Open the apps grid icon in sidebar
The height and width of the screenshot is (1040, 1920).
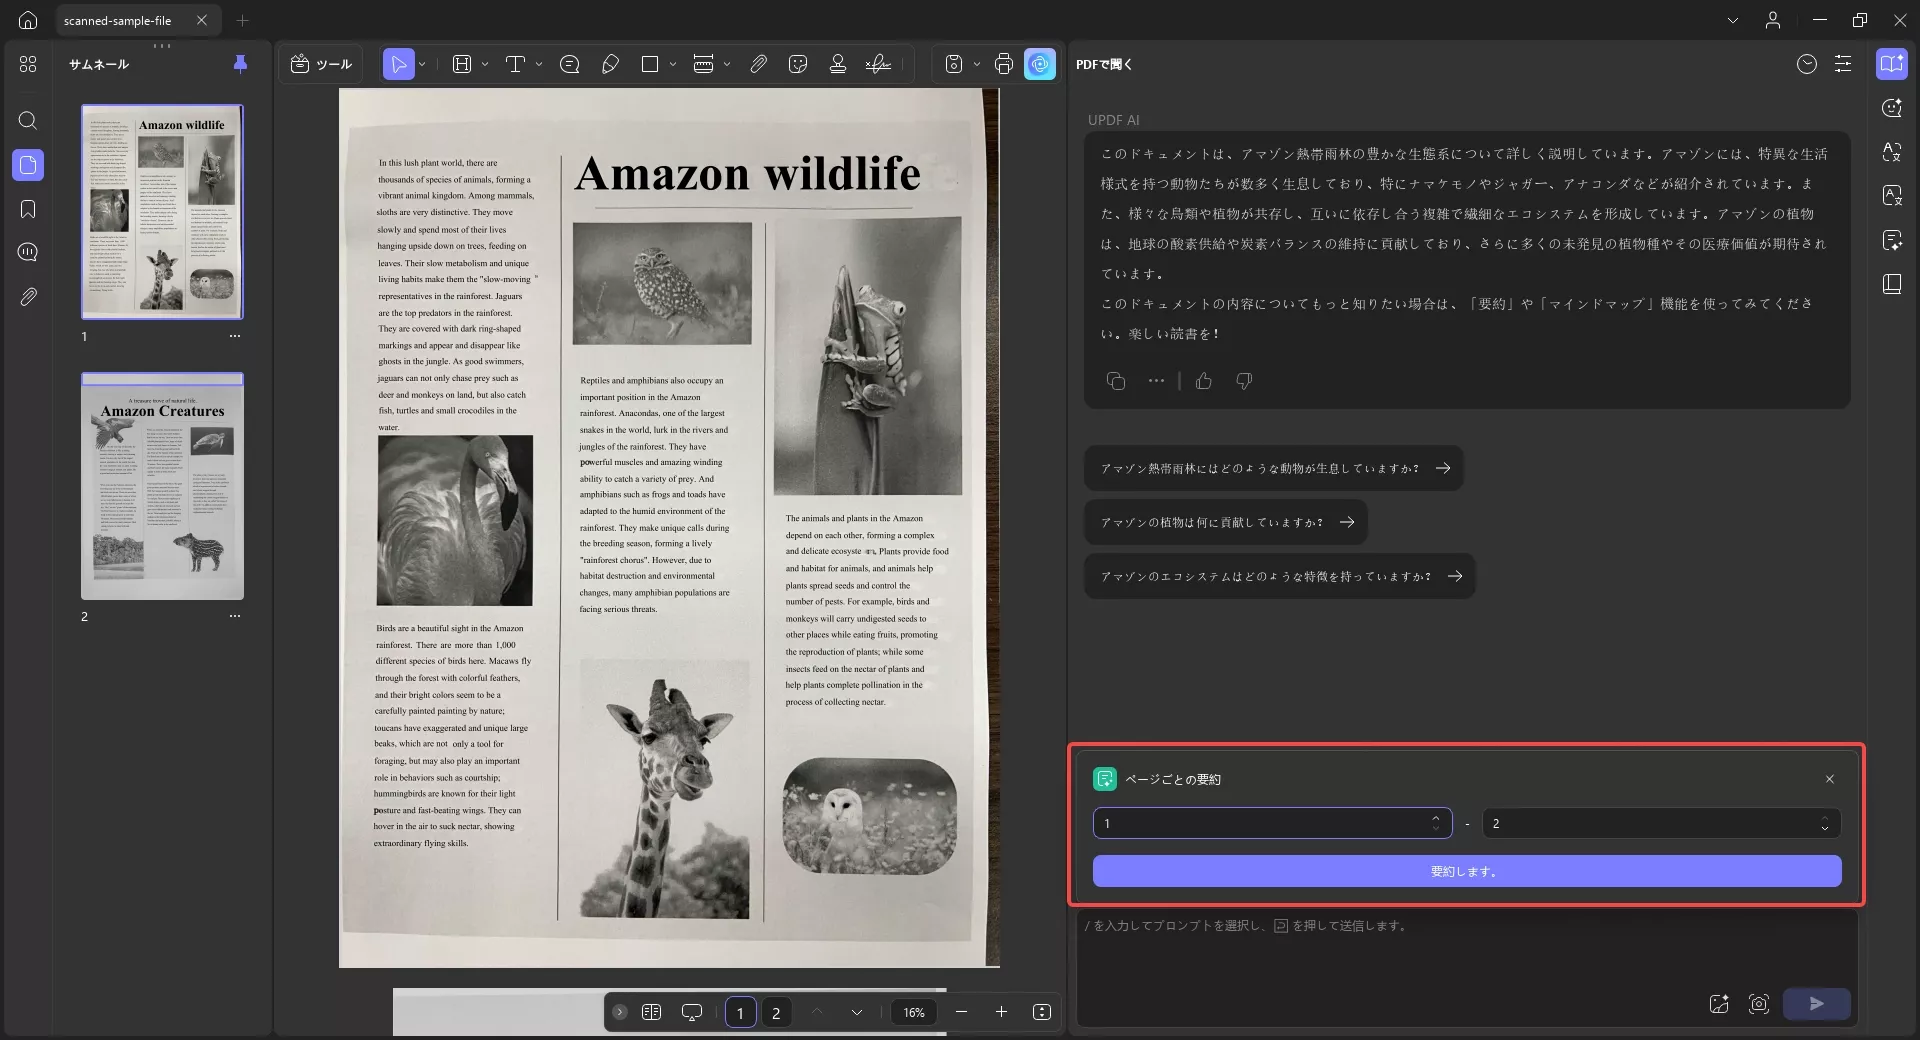(28, 64)
